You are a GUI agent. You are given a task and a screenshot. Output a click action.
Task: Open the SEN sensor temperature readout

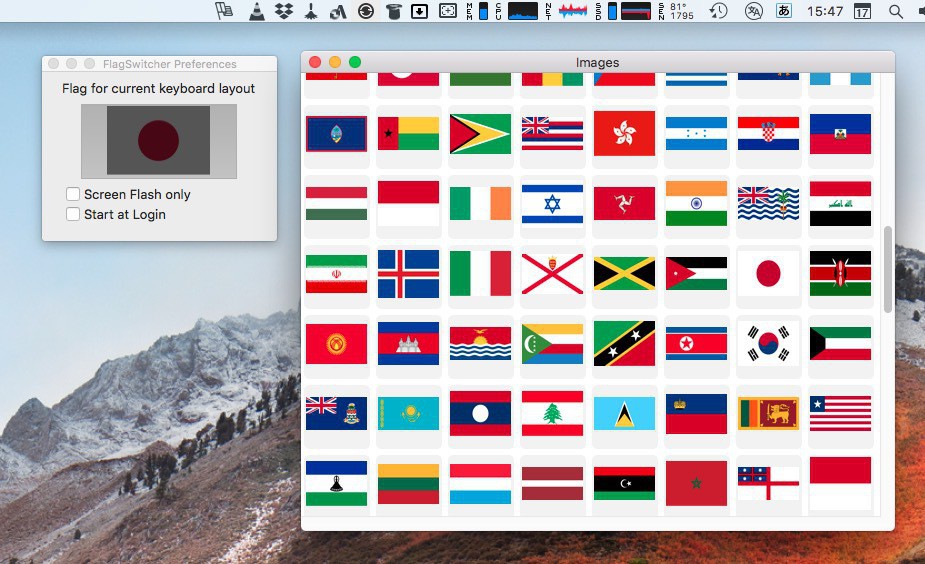click(x=676, y=11)
